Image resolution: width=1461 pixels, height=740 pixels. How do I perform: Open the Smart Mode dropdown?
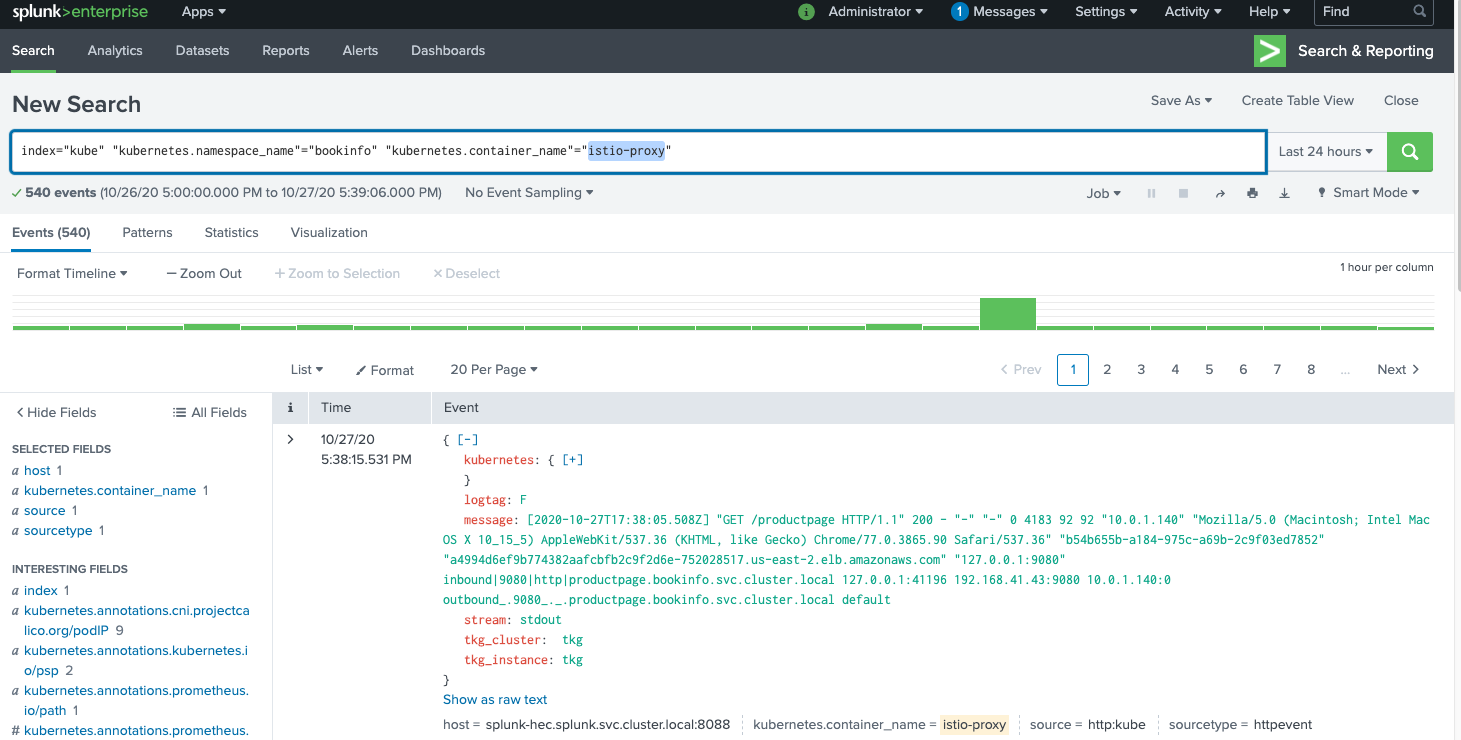pos(1369,193)
